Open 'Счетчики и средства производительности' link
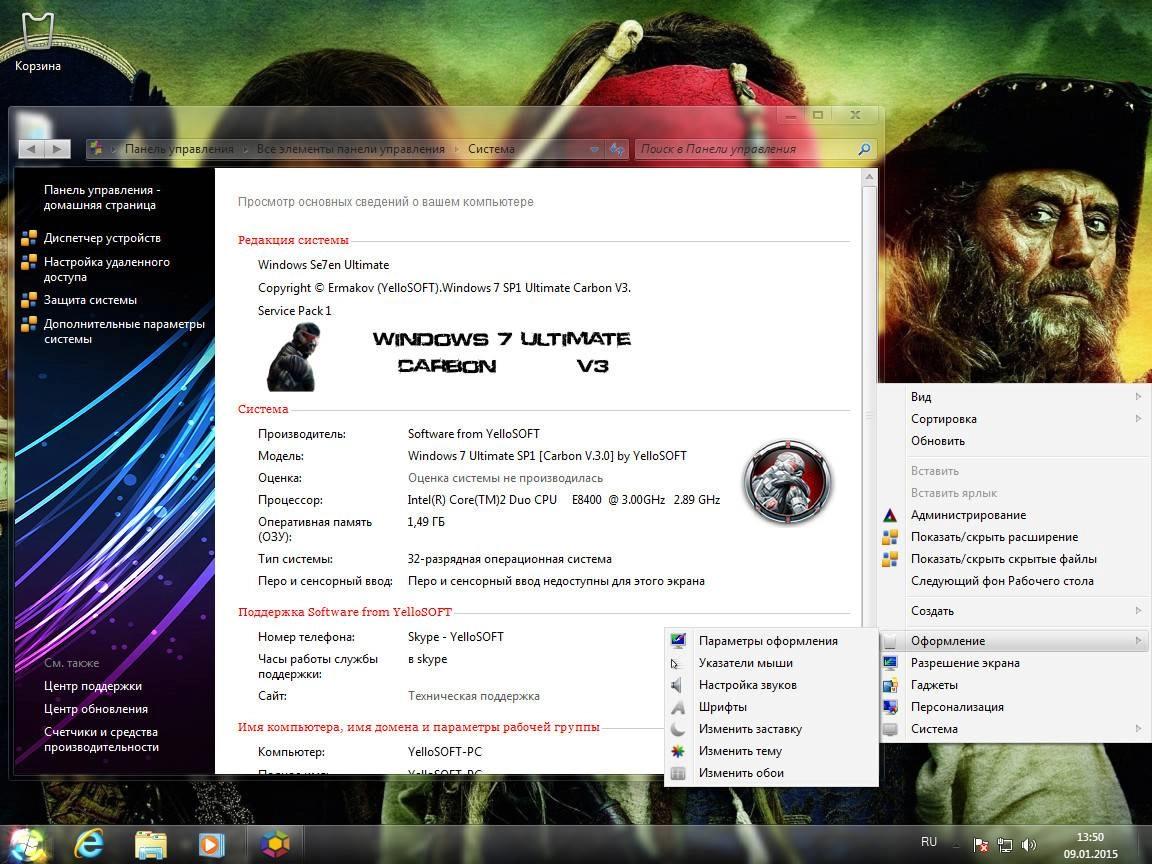Screen dimensions: 1152x864 coord(101,740)
